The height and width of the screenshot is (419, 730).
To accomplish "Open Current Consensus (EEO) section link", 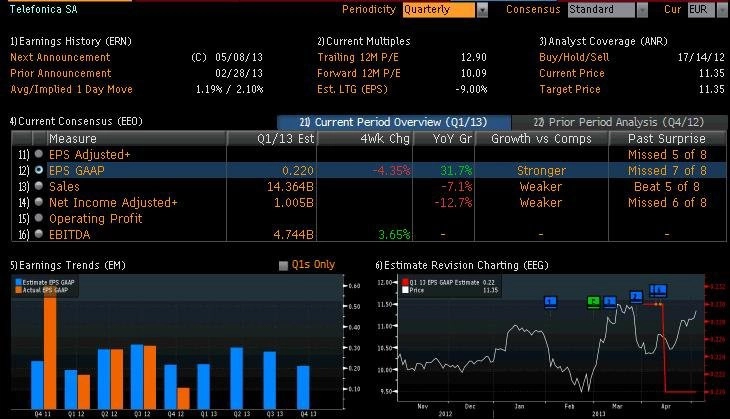I will point(76,122).
